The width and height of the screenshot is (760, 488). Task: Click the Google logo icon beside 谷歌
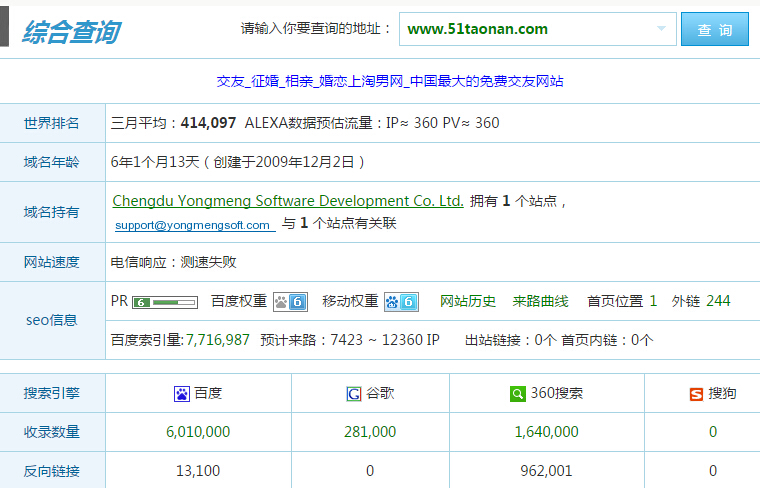[354, 394]
